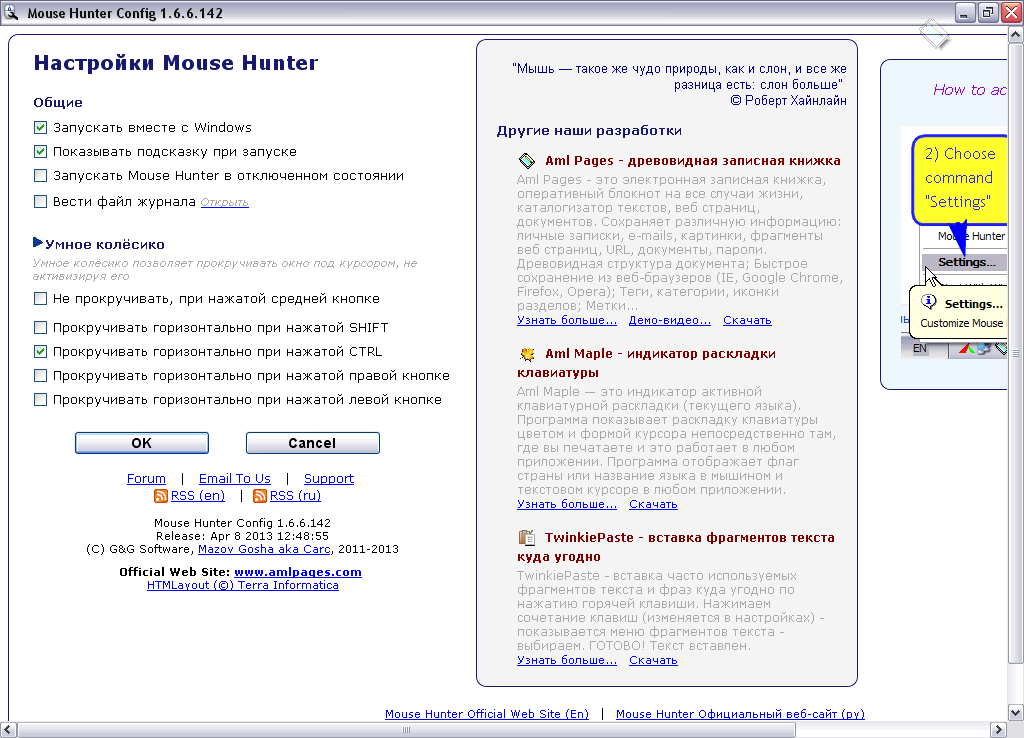Click the vertical scrollbar up arrow

1016,35
